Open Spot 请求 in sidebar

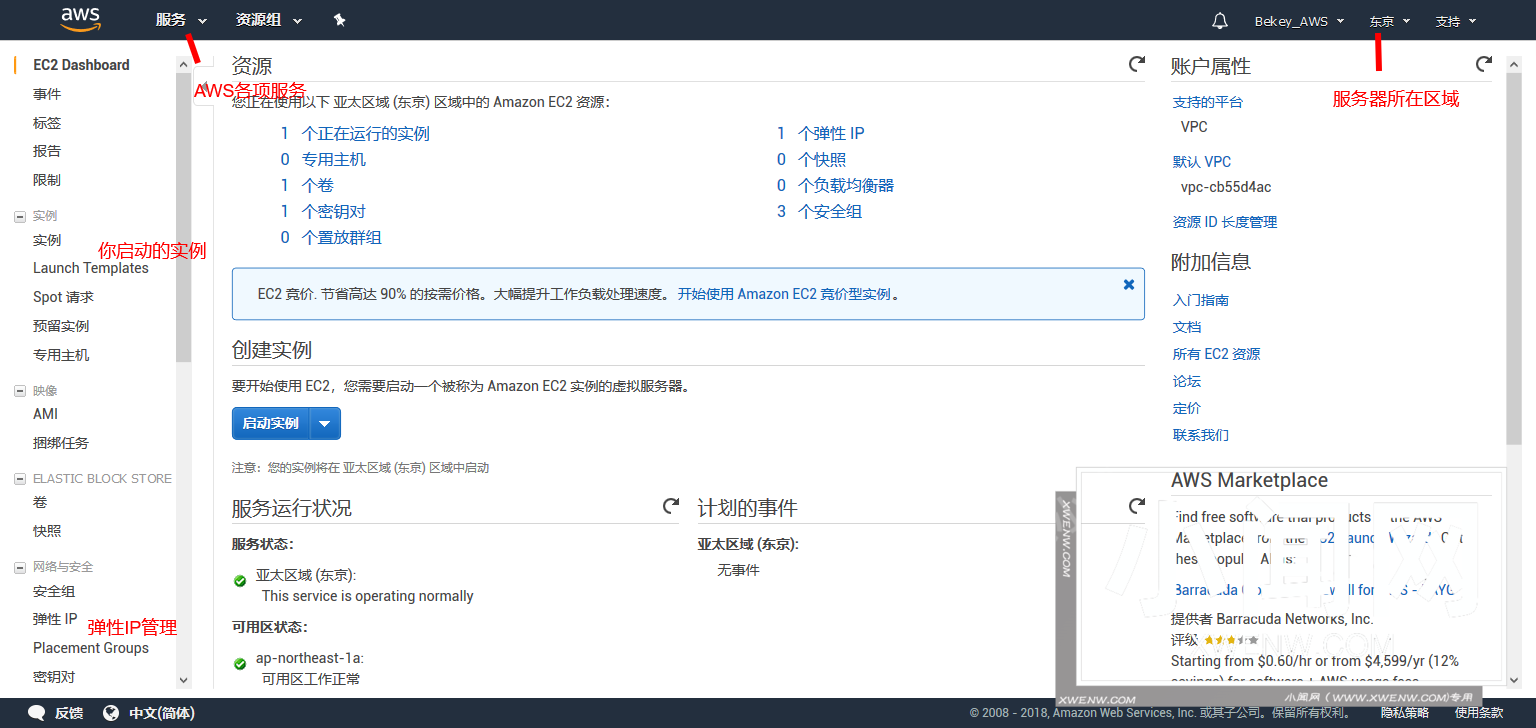63,297
